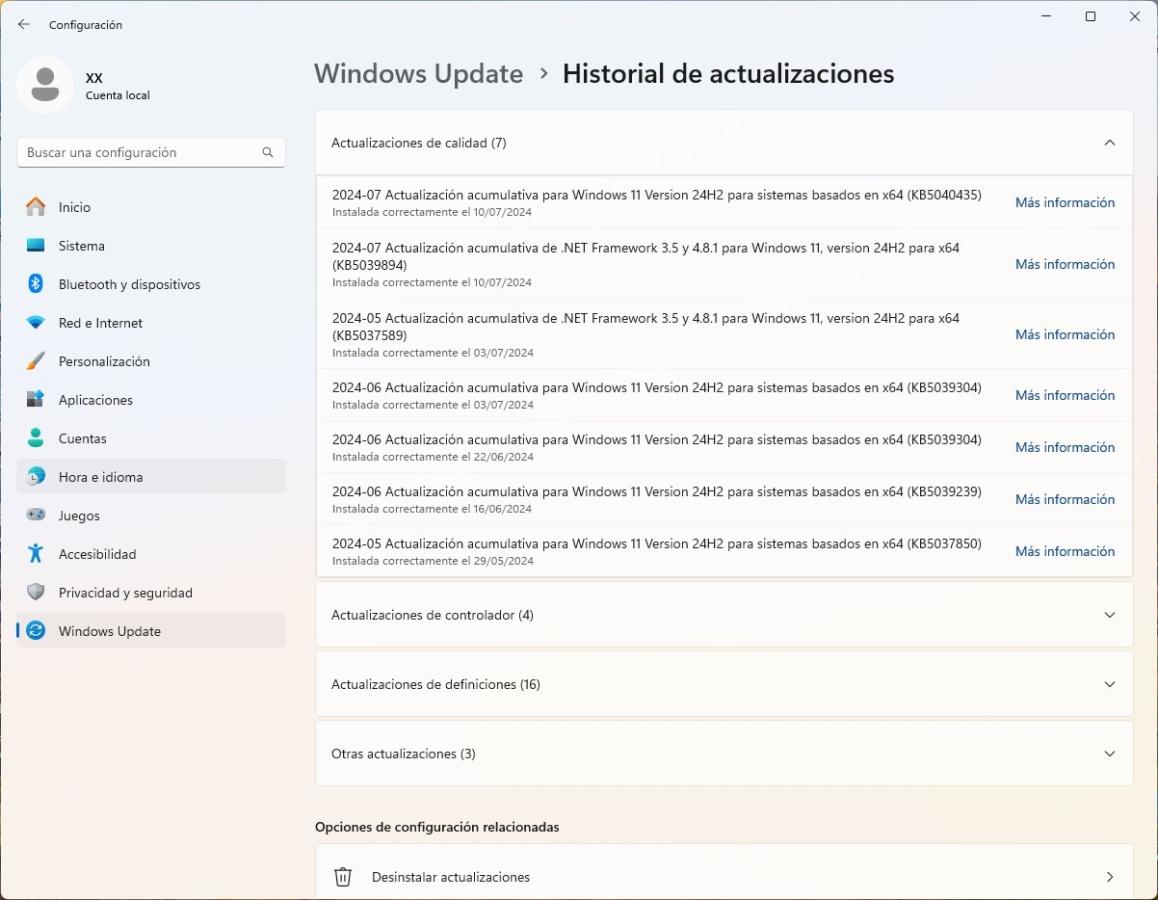Open Accesibilidad settings
Screen dimensions: 1158x900
[151, 554]
